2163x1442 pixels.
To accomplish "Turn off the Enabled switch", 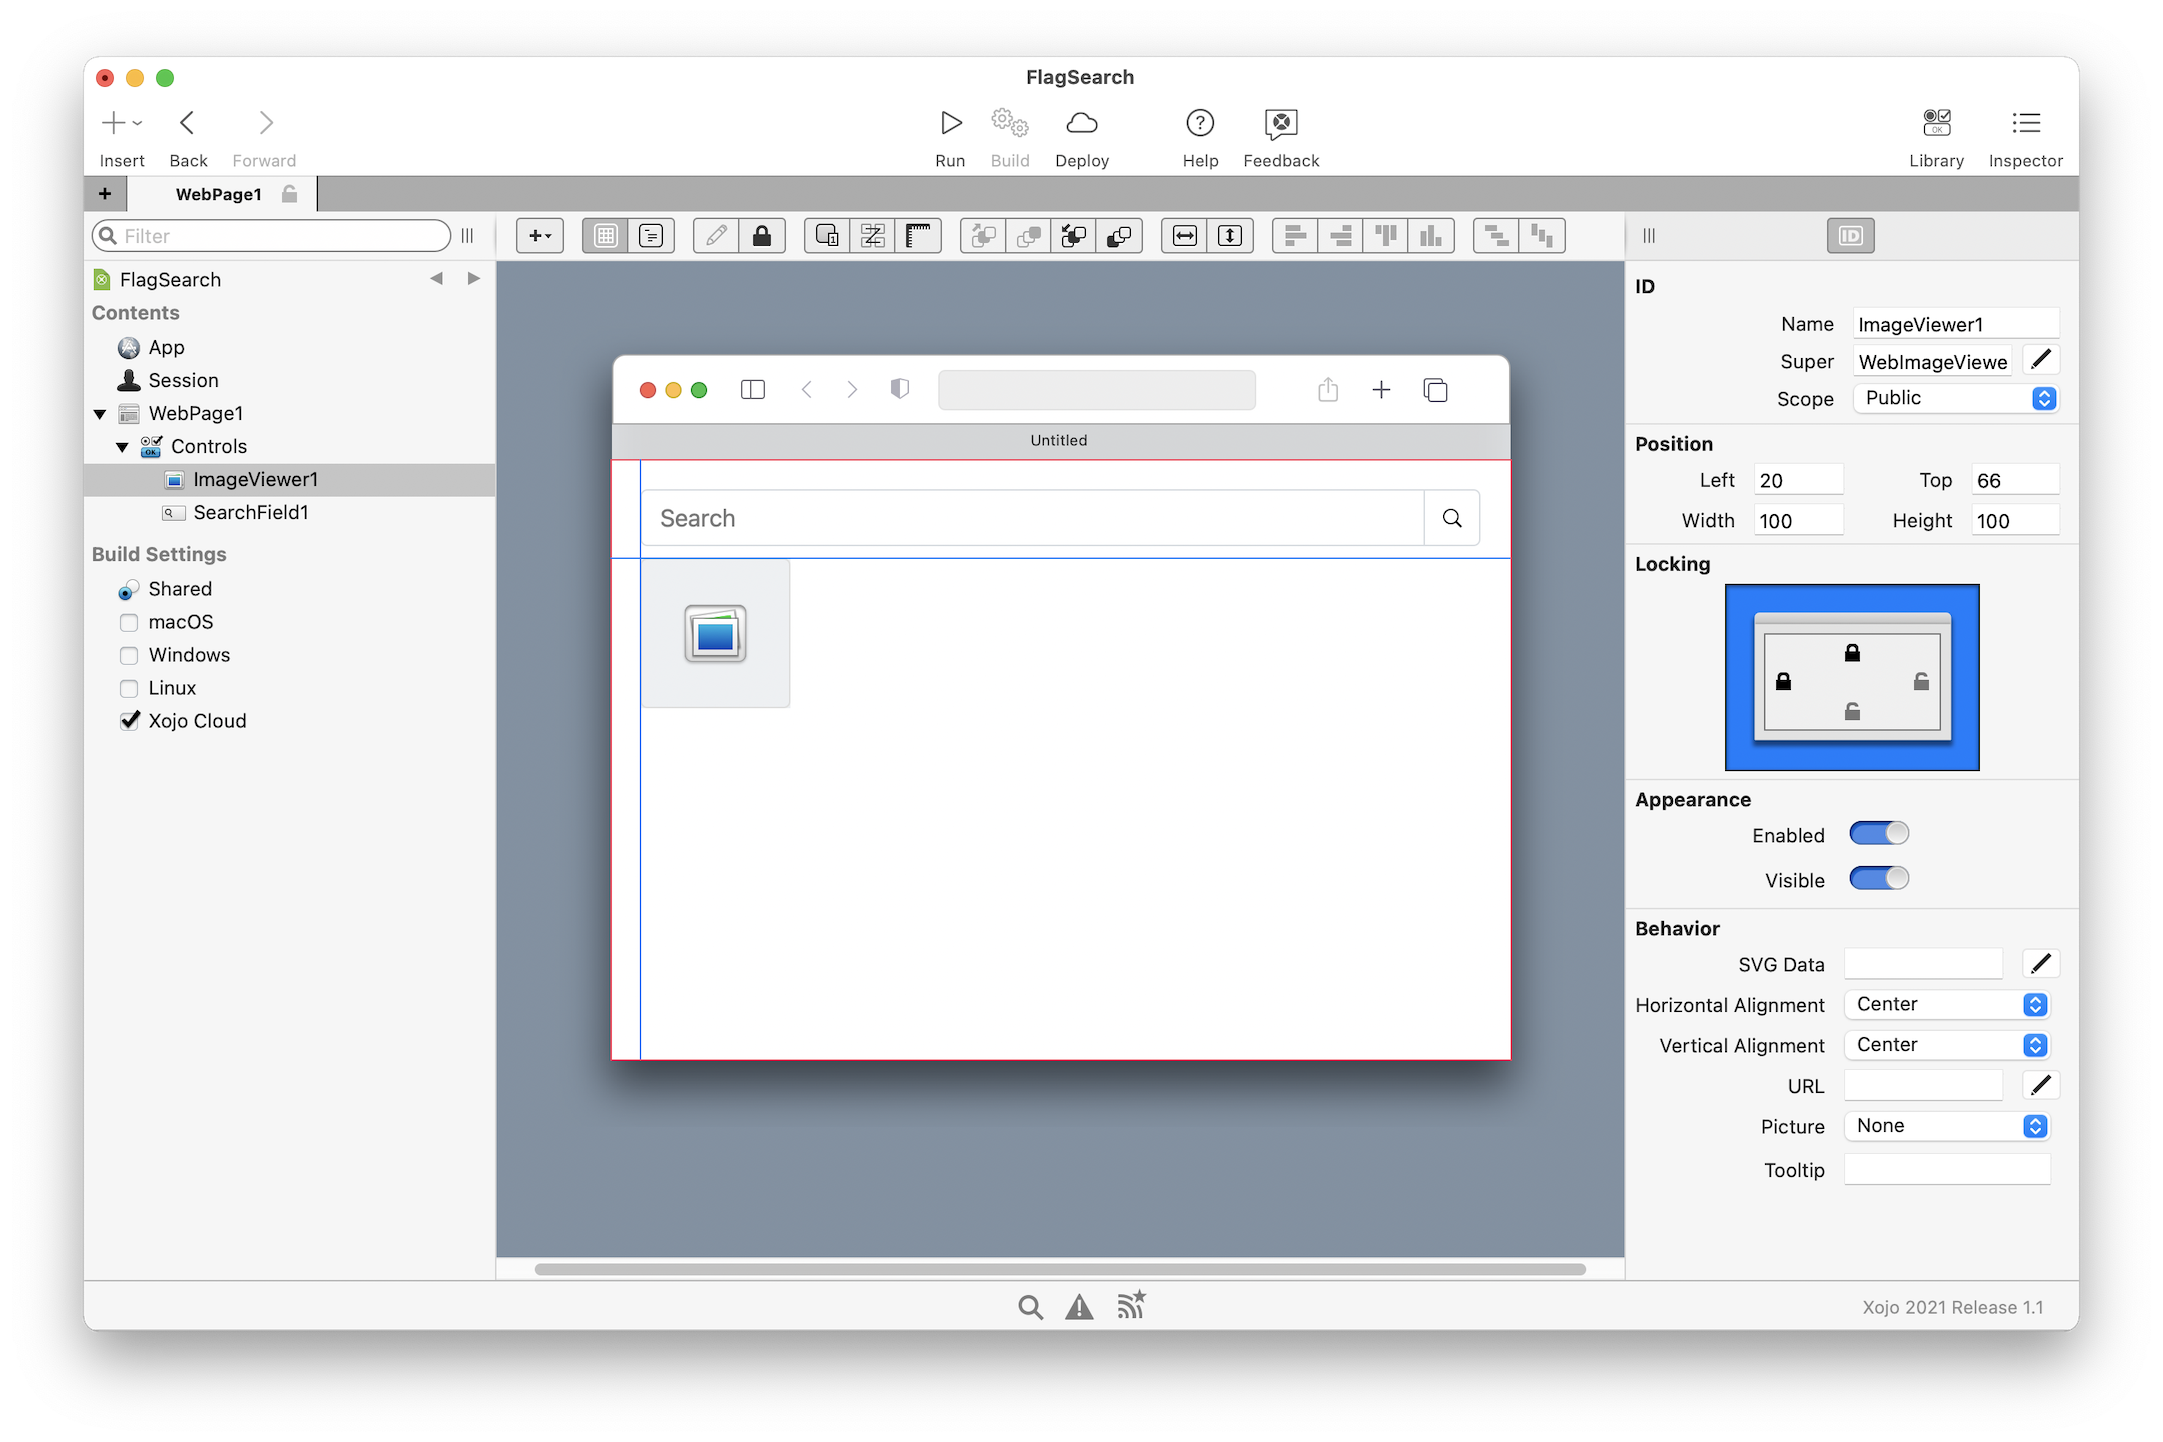I will [1878, 834].
